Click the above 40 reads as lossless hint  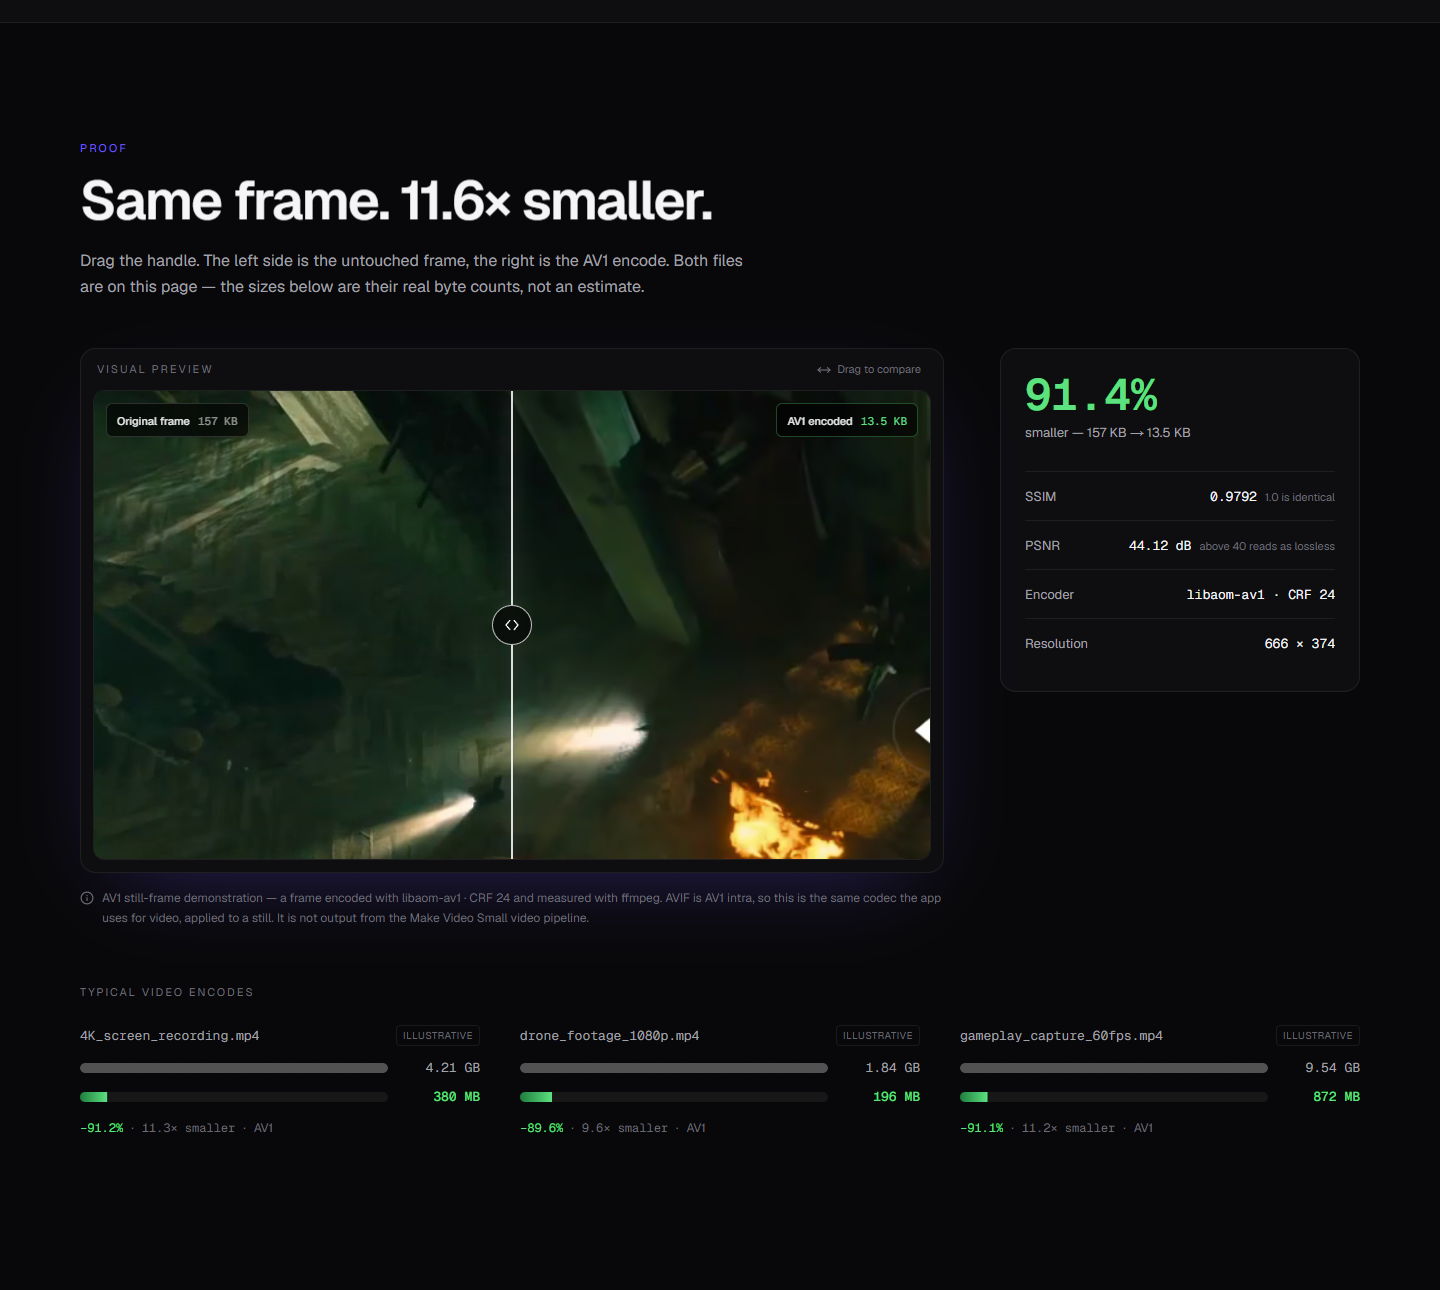pos(1267,546)
